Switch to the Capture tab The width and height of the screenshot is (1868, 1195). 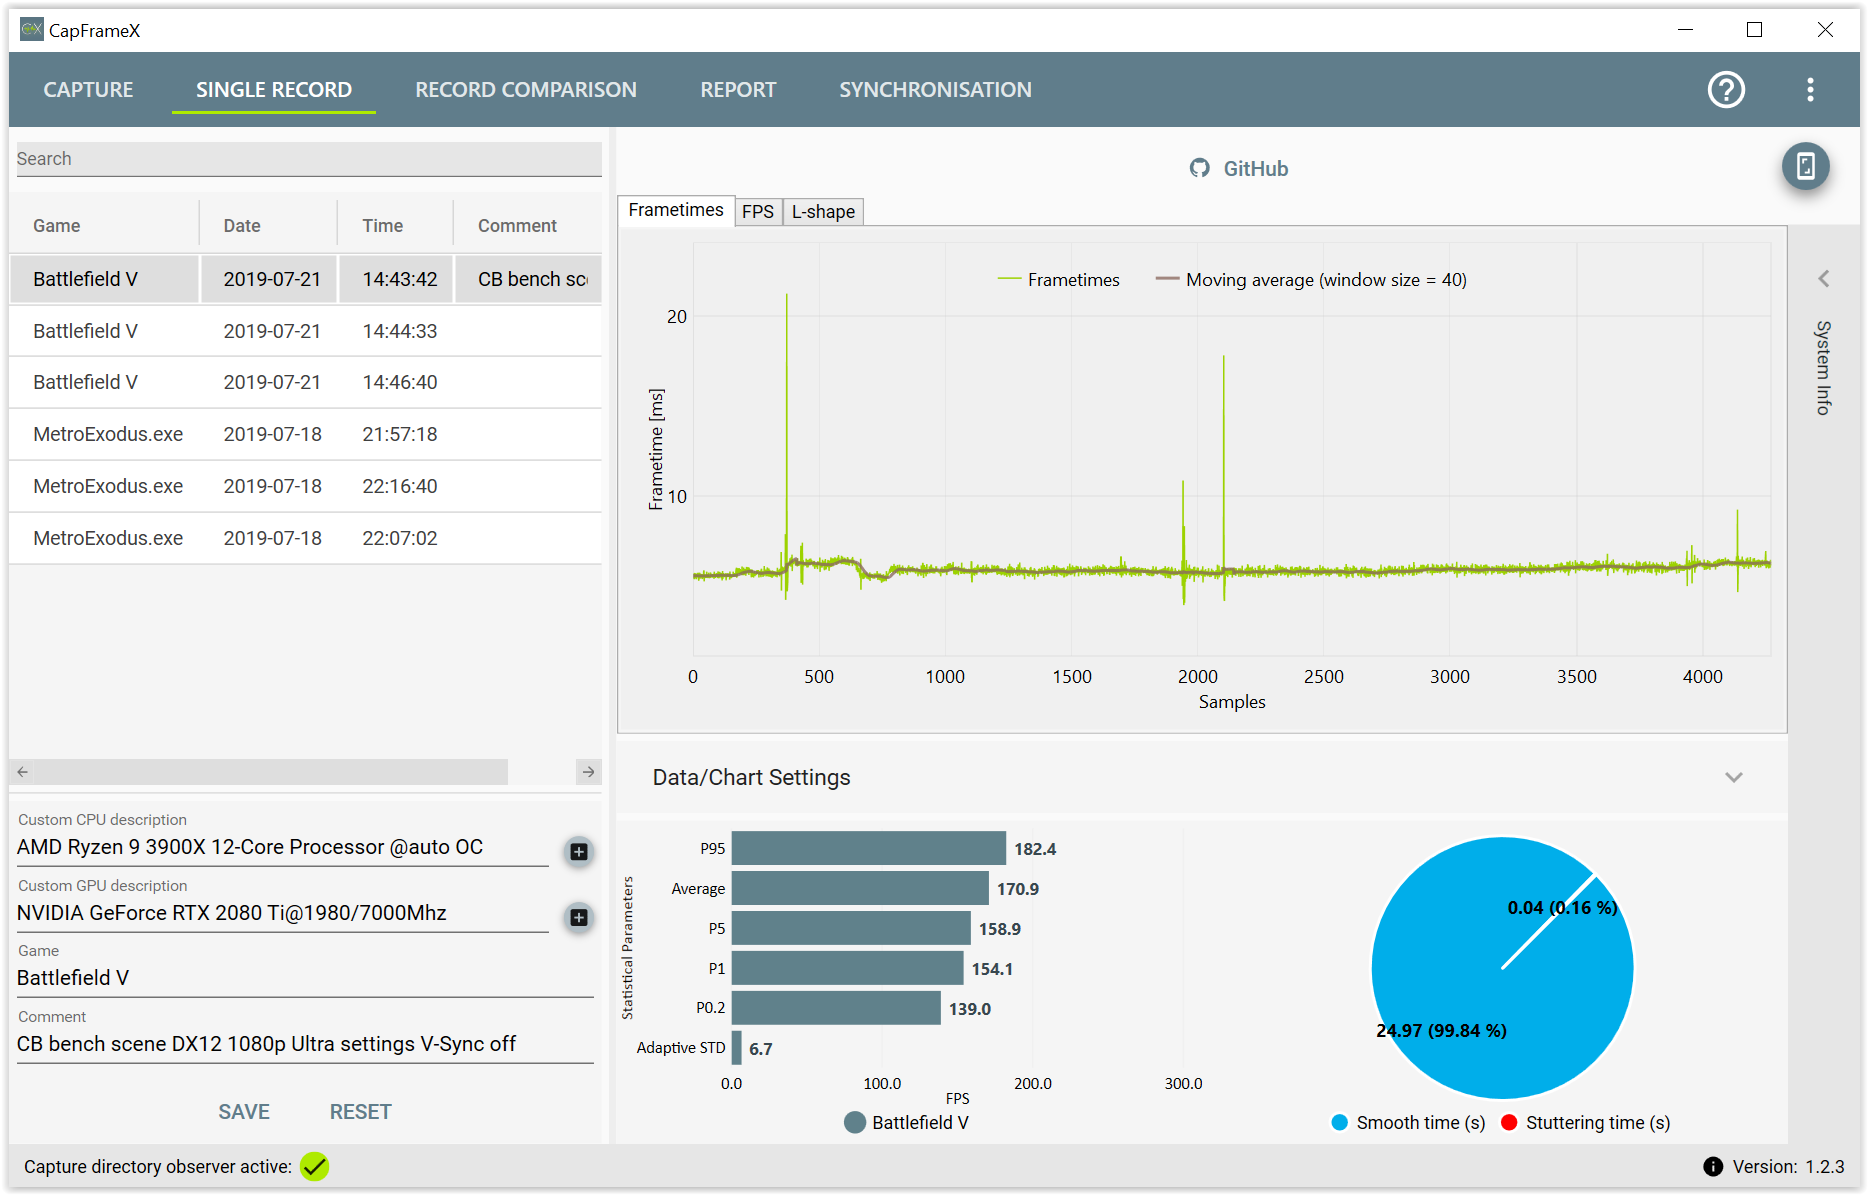(88, 90)
